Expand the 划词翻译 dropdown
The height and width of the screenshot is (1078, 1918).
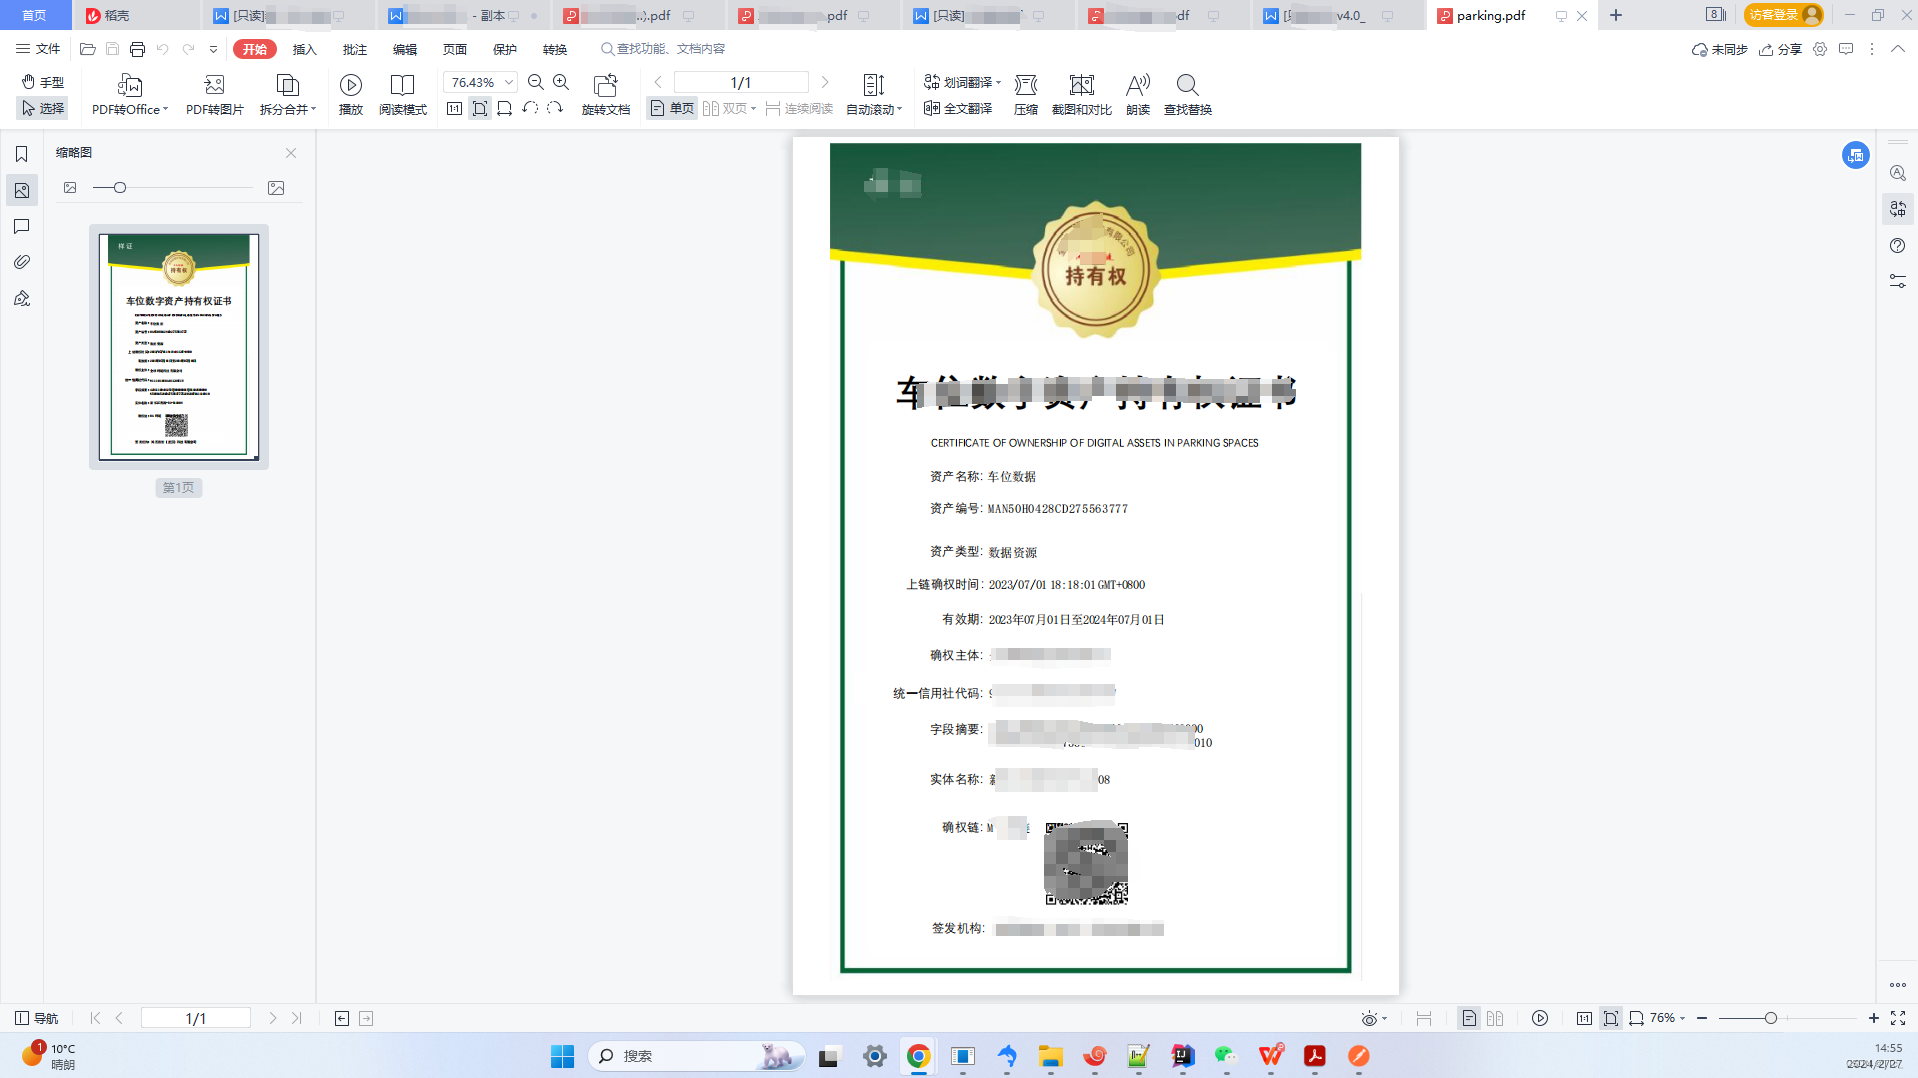pos(998,83)
